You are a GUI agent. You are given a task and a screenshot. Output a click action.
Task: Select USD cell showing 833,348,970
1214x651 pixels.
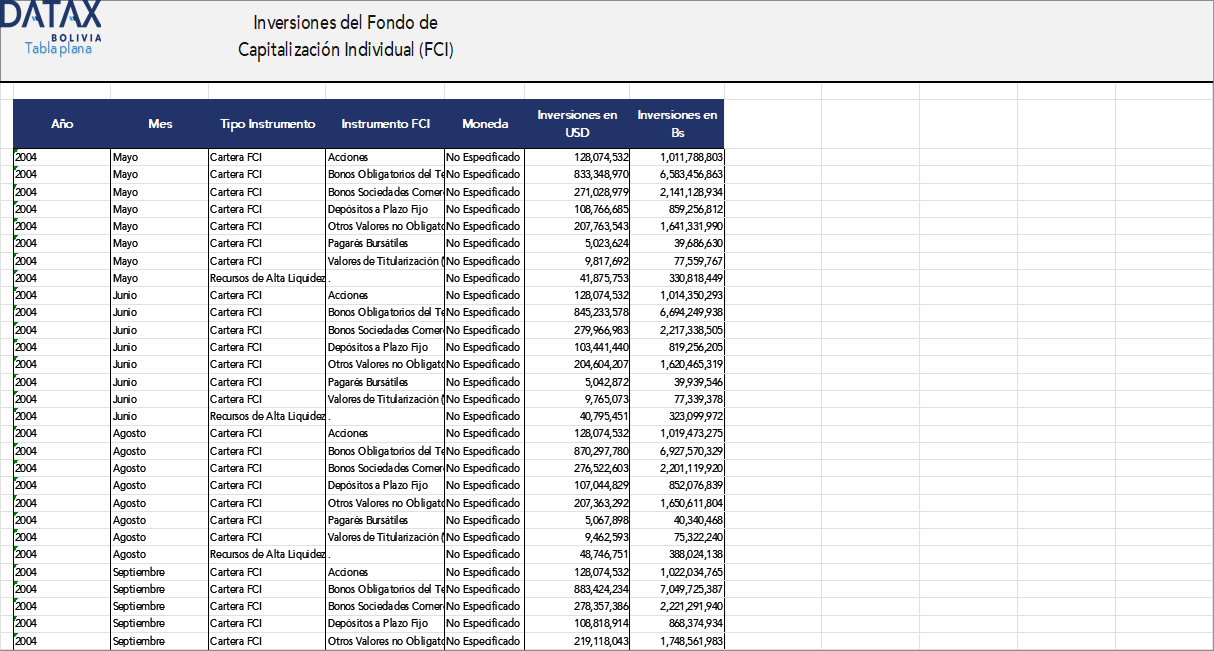pyautogui.click(x=578, y=174)
